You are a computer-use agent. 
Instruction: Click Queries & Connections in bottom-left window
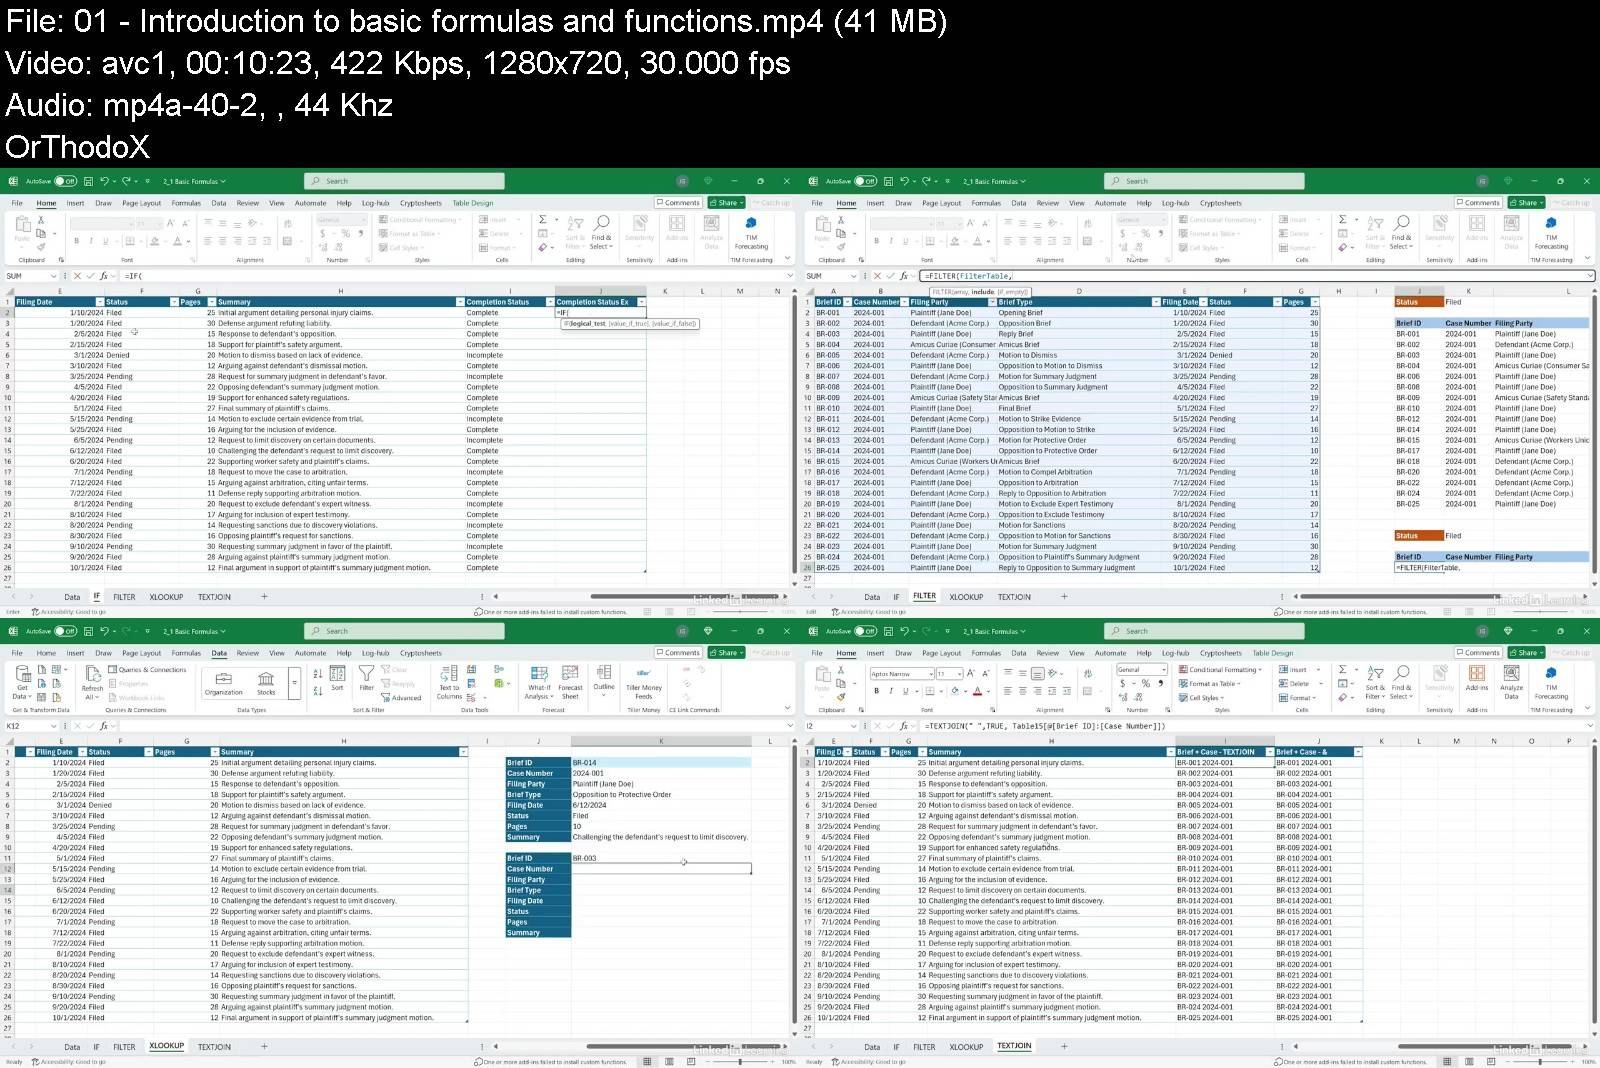click(x=148, y=670)
